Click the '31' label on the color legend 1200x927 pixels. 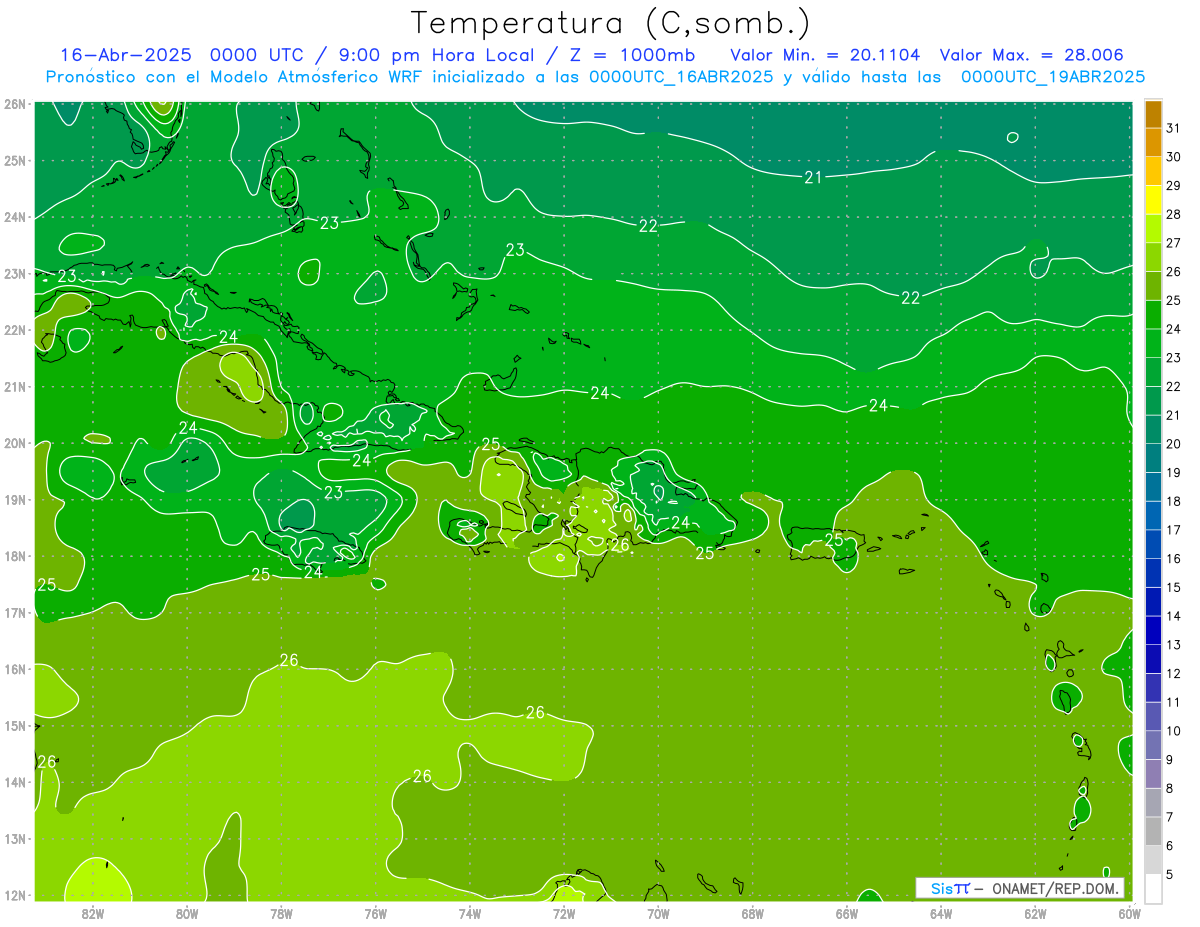(x=1174, y=128)
